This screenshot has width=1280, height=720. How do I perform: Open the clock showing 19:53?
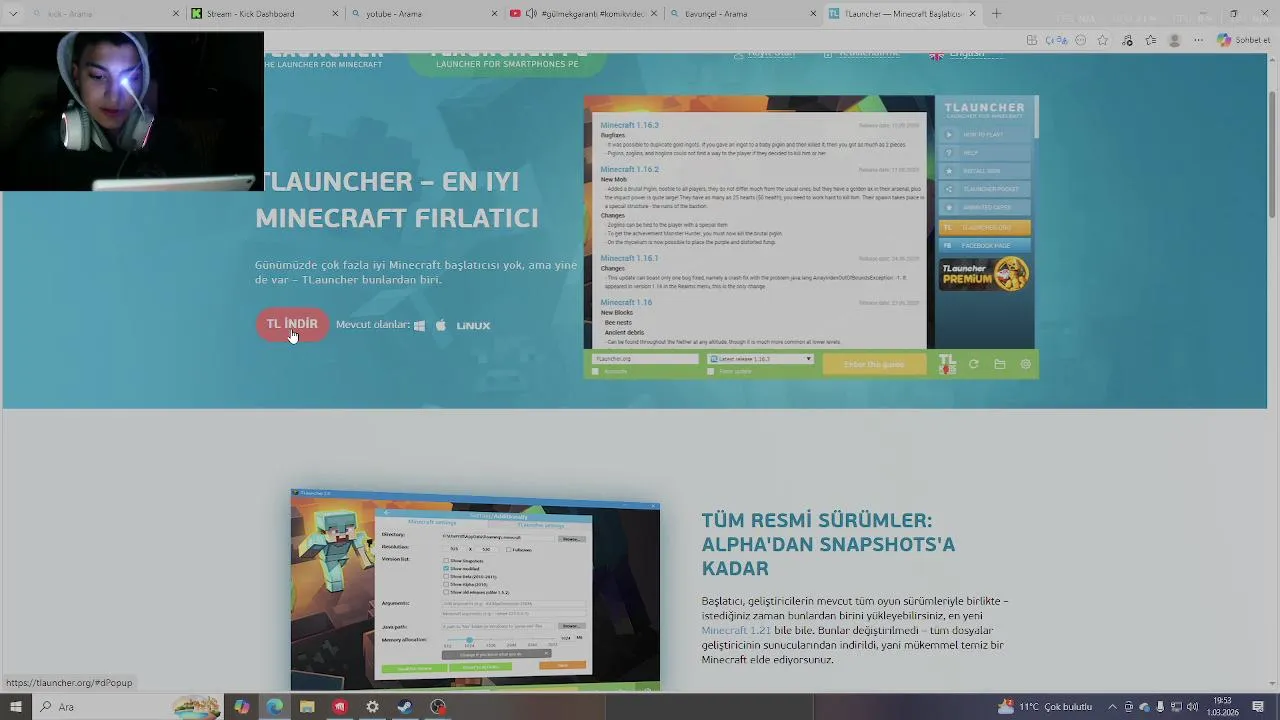pyautogui.click(x=1223, y=707)
